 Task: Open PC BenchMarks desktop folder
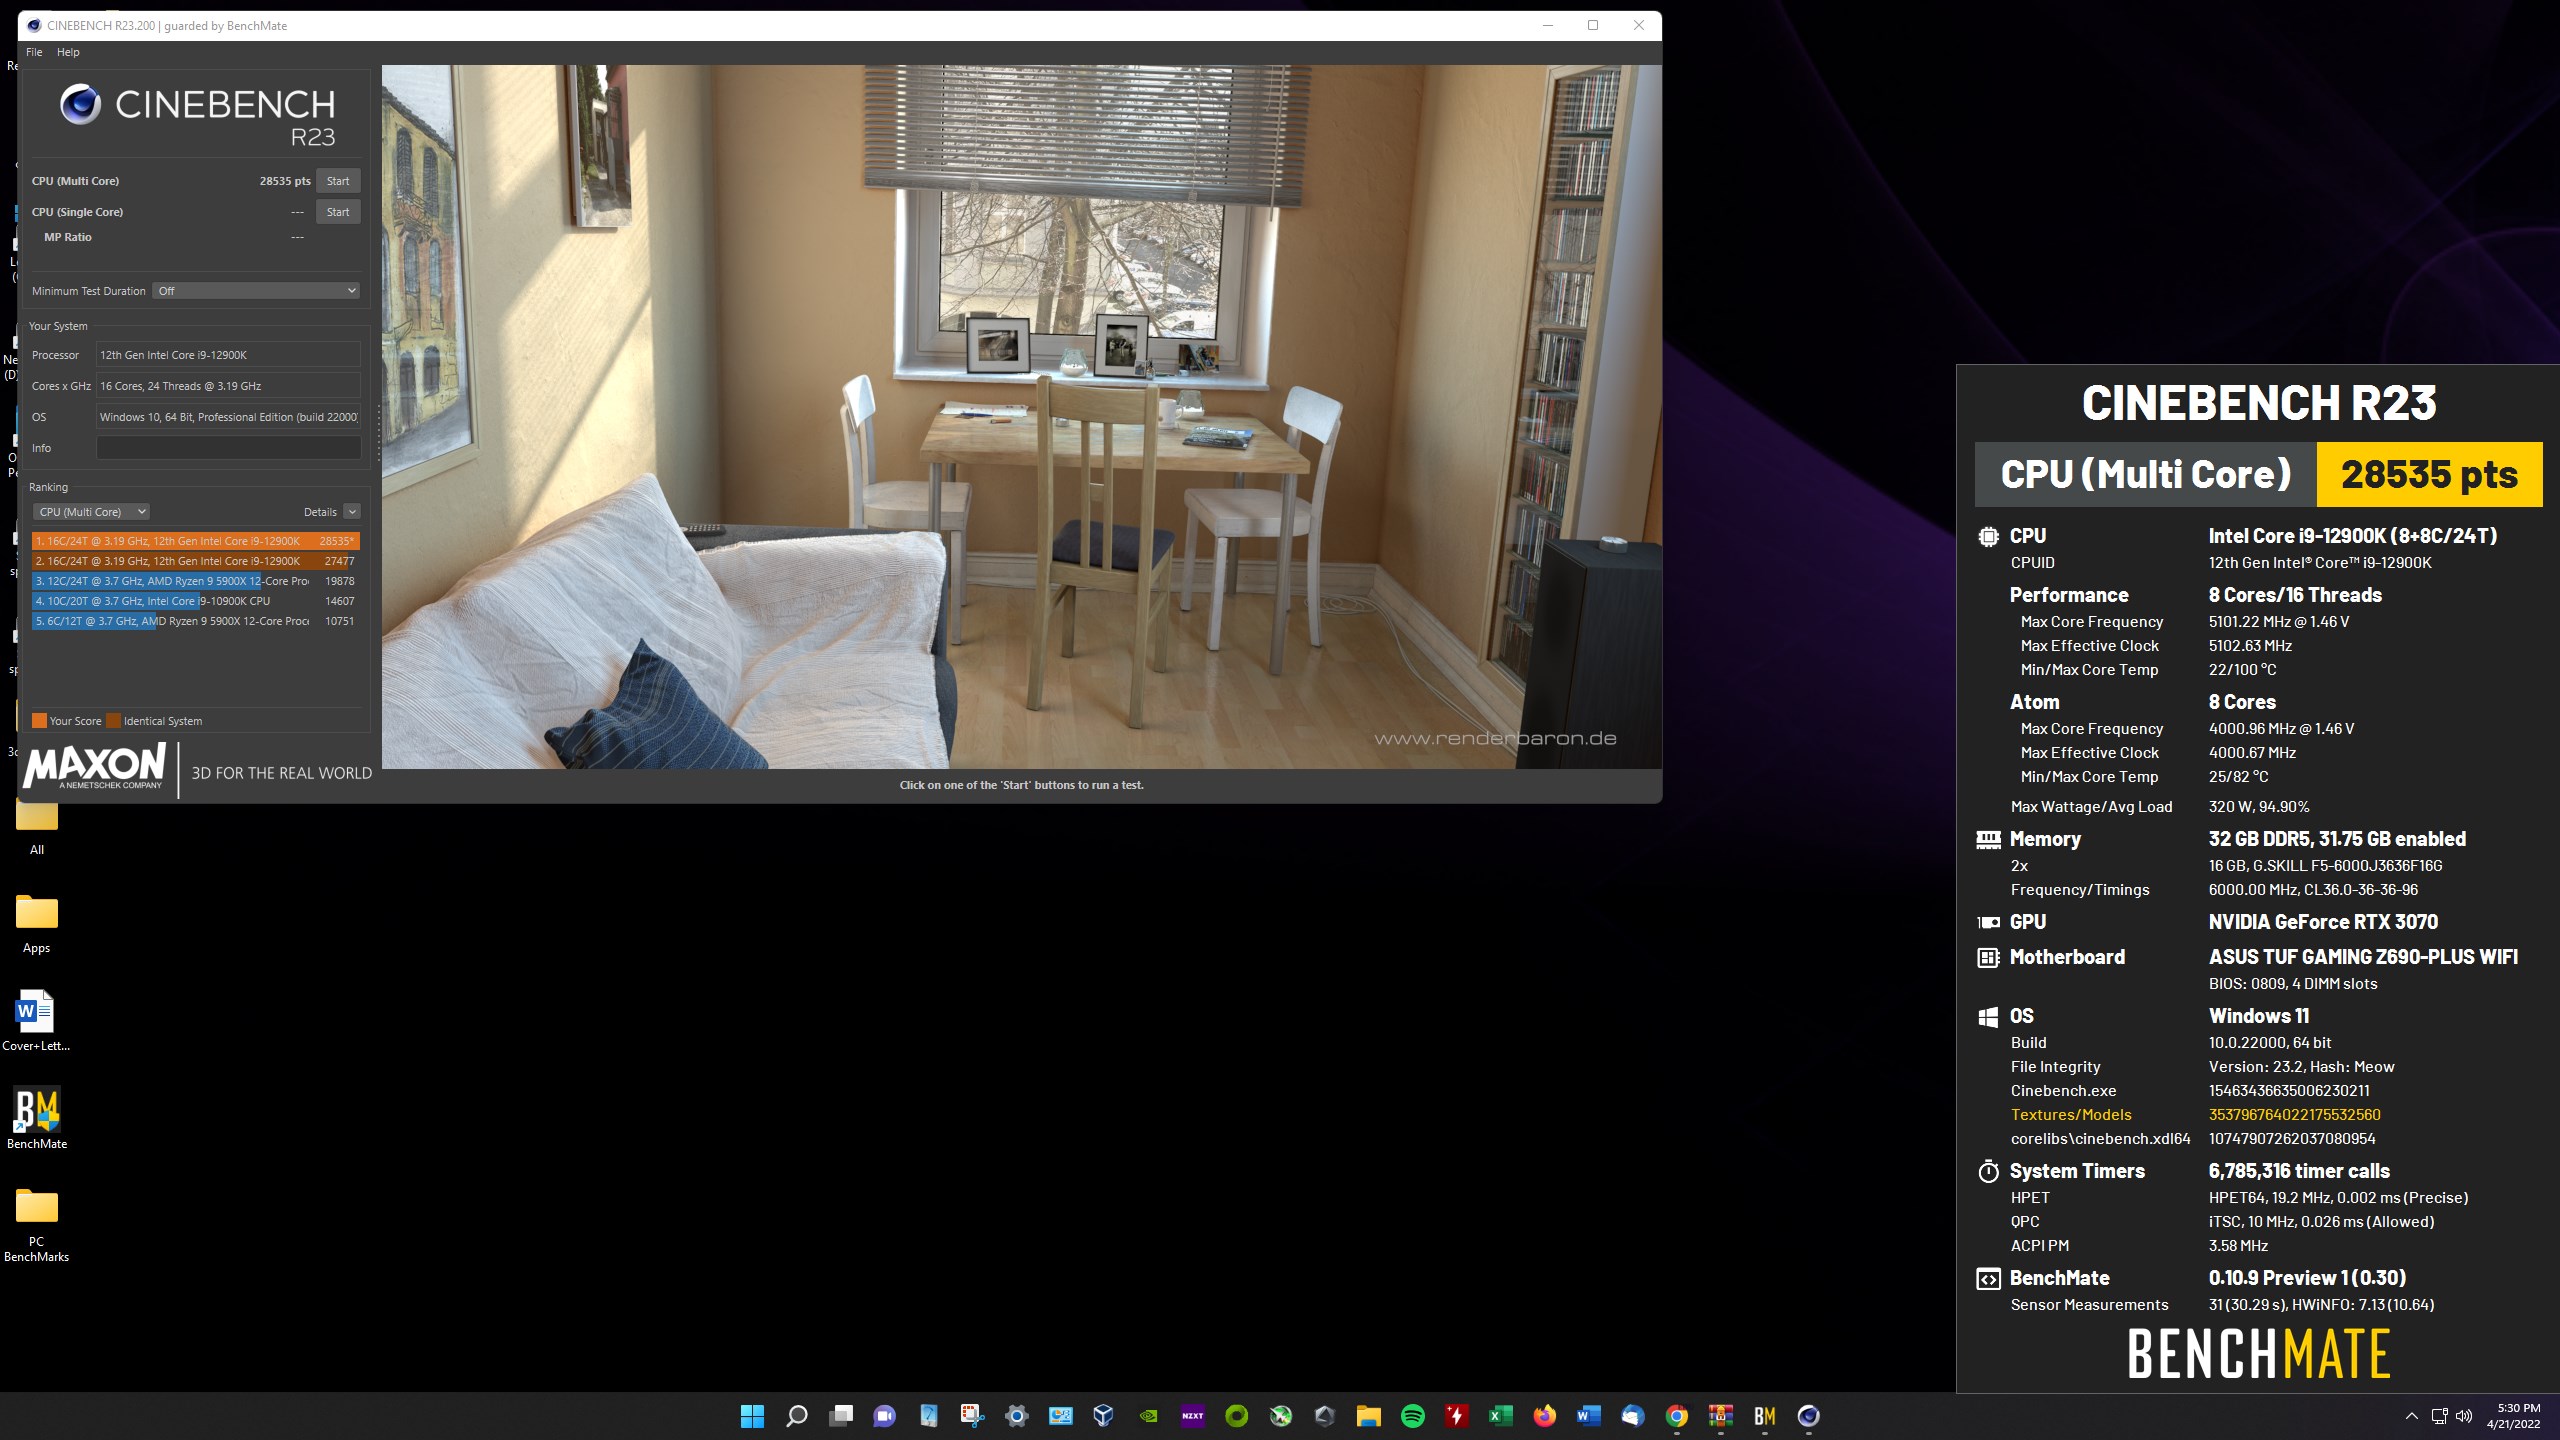(37, 1225)
